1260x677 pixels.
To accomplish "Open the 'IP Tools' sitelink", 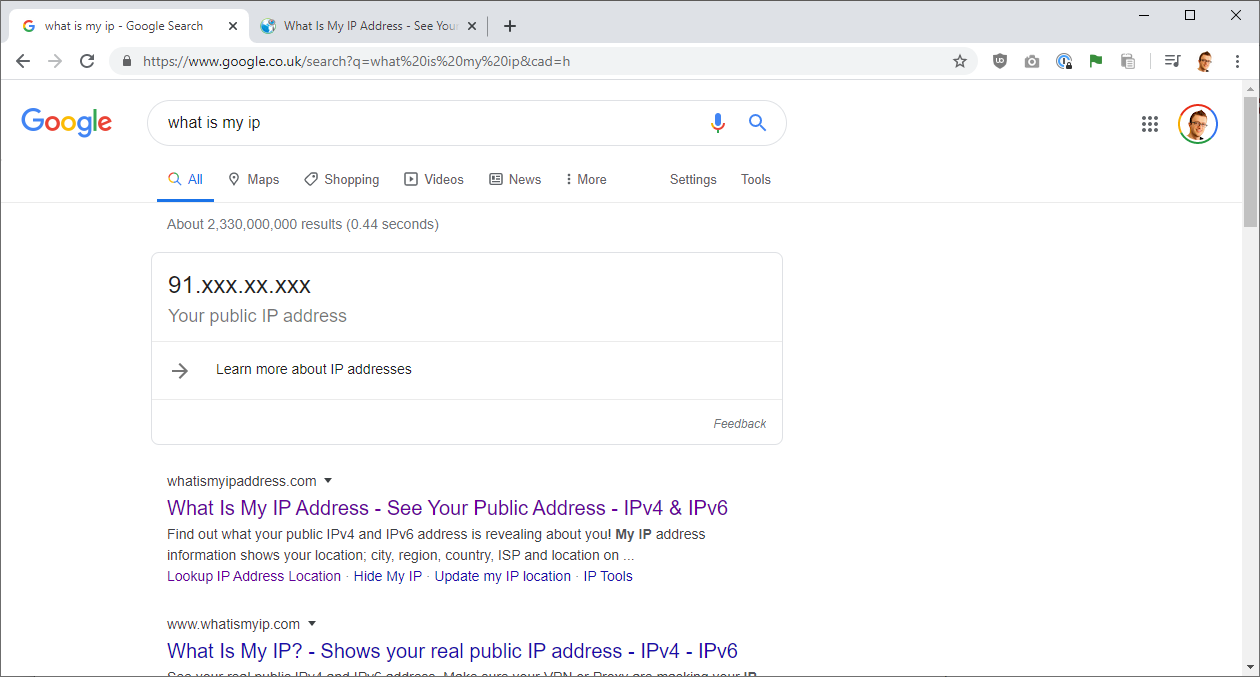I will point(608,576).
